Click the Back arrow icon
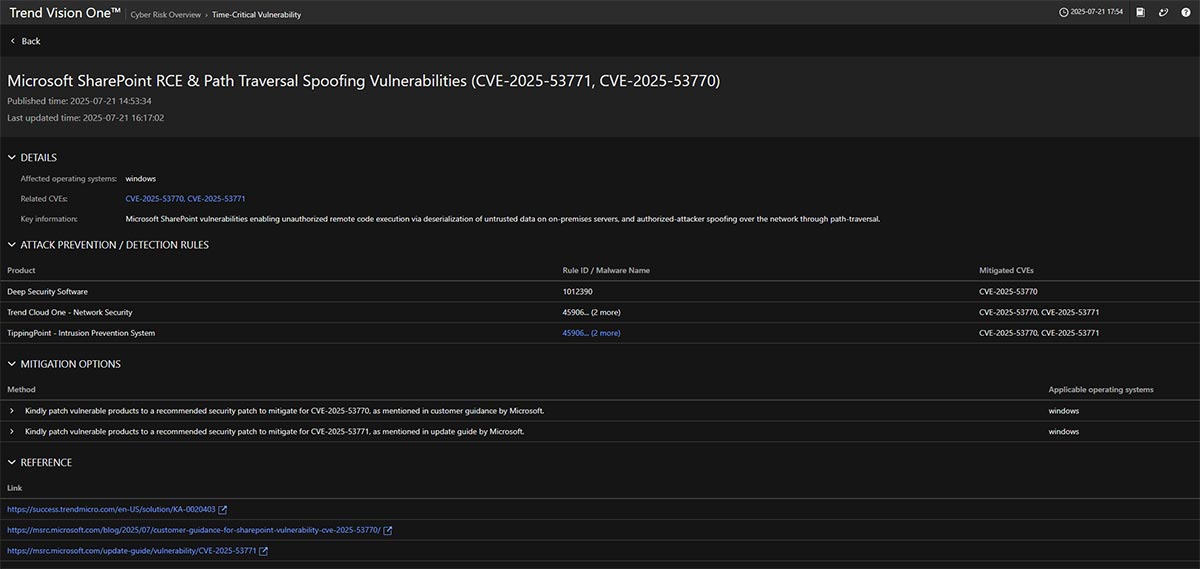This screenshot has width=1200, height=569. (x=13, y=41)
